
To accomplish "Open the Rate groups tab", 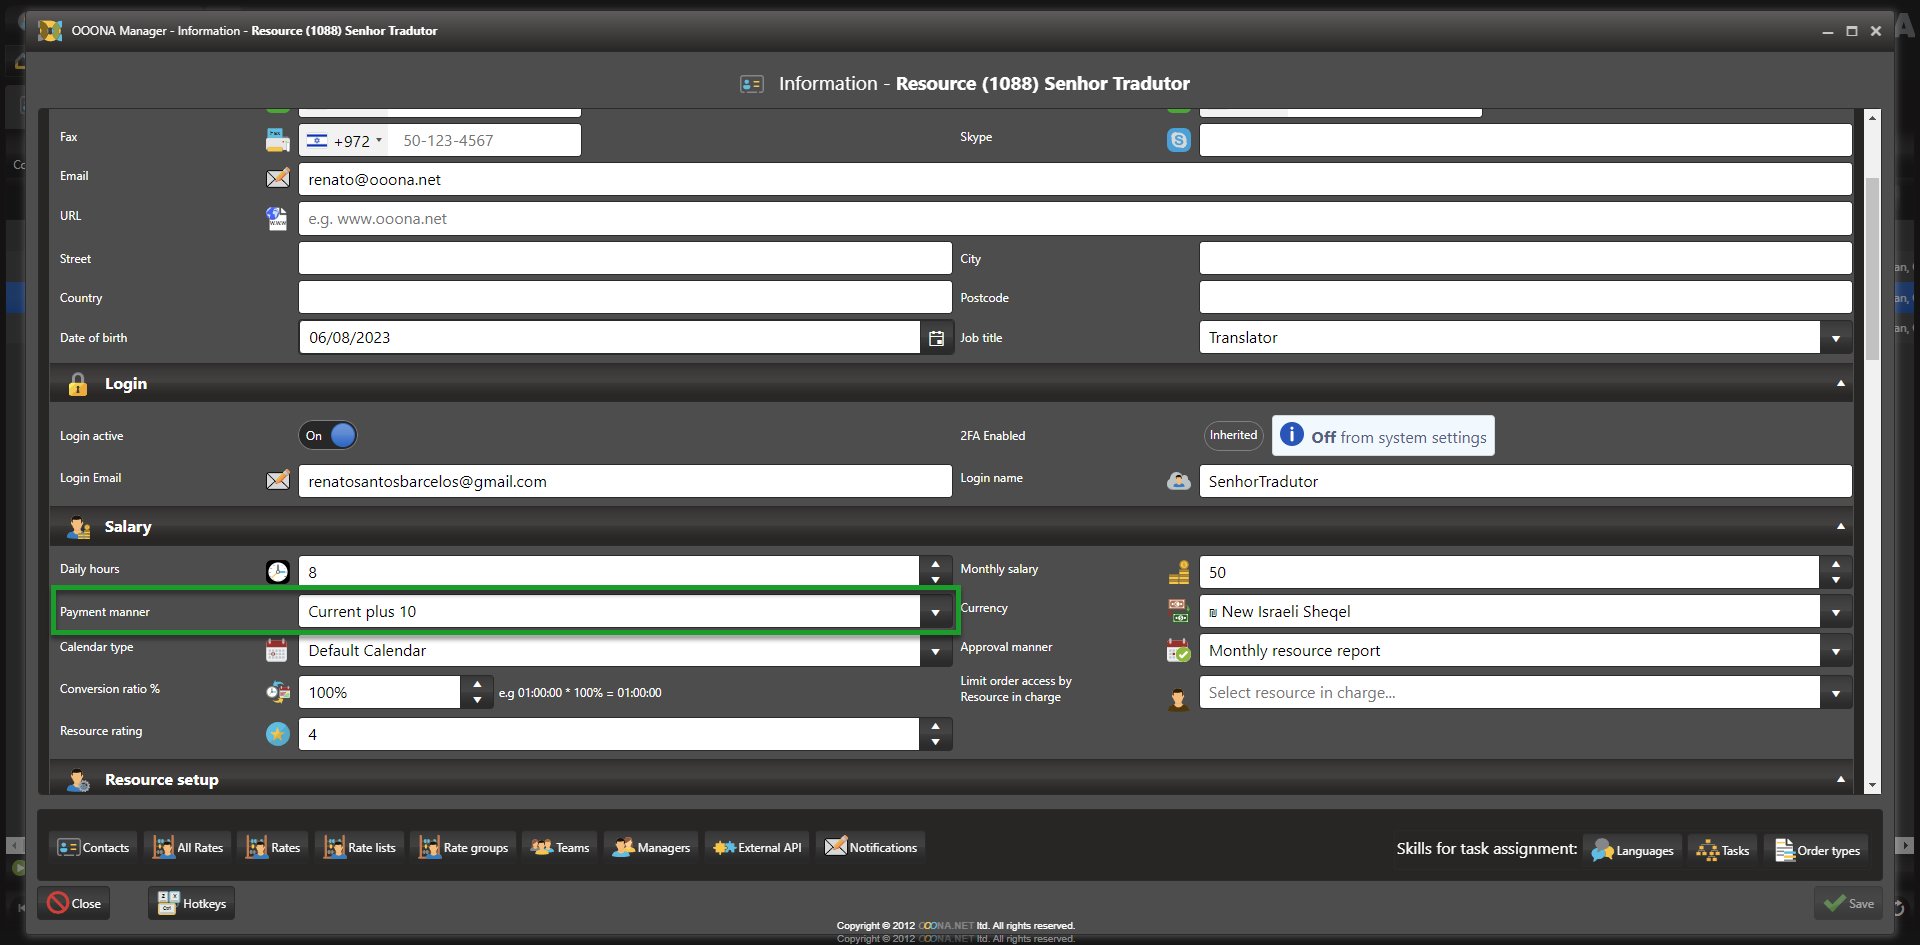I will coord(464,848).
